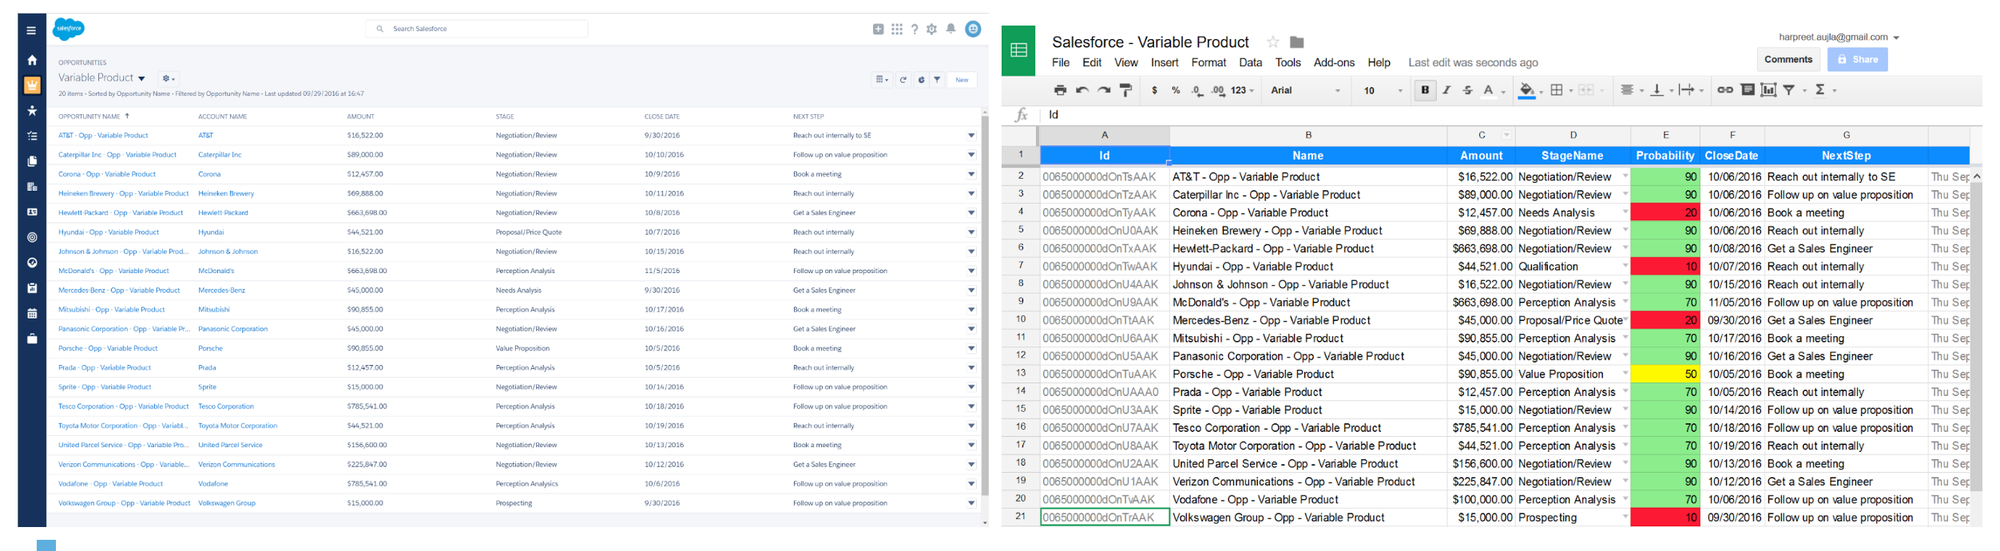The height and width of the screenshot is (551, 2000).
Task: Open Salesforce help question mark
Action: pyautogui.click(x=914, y=29)
